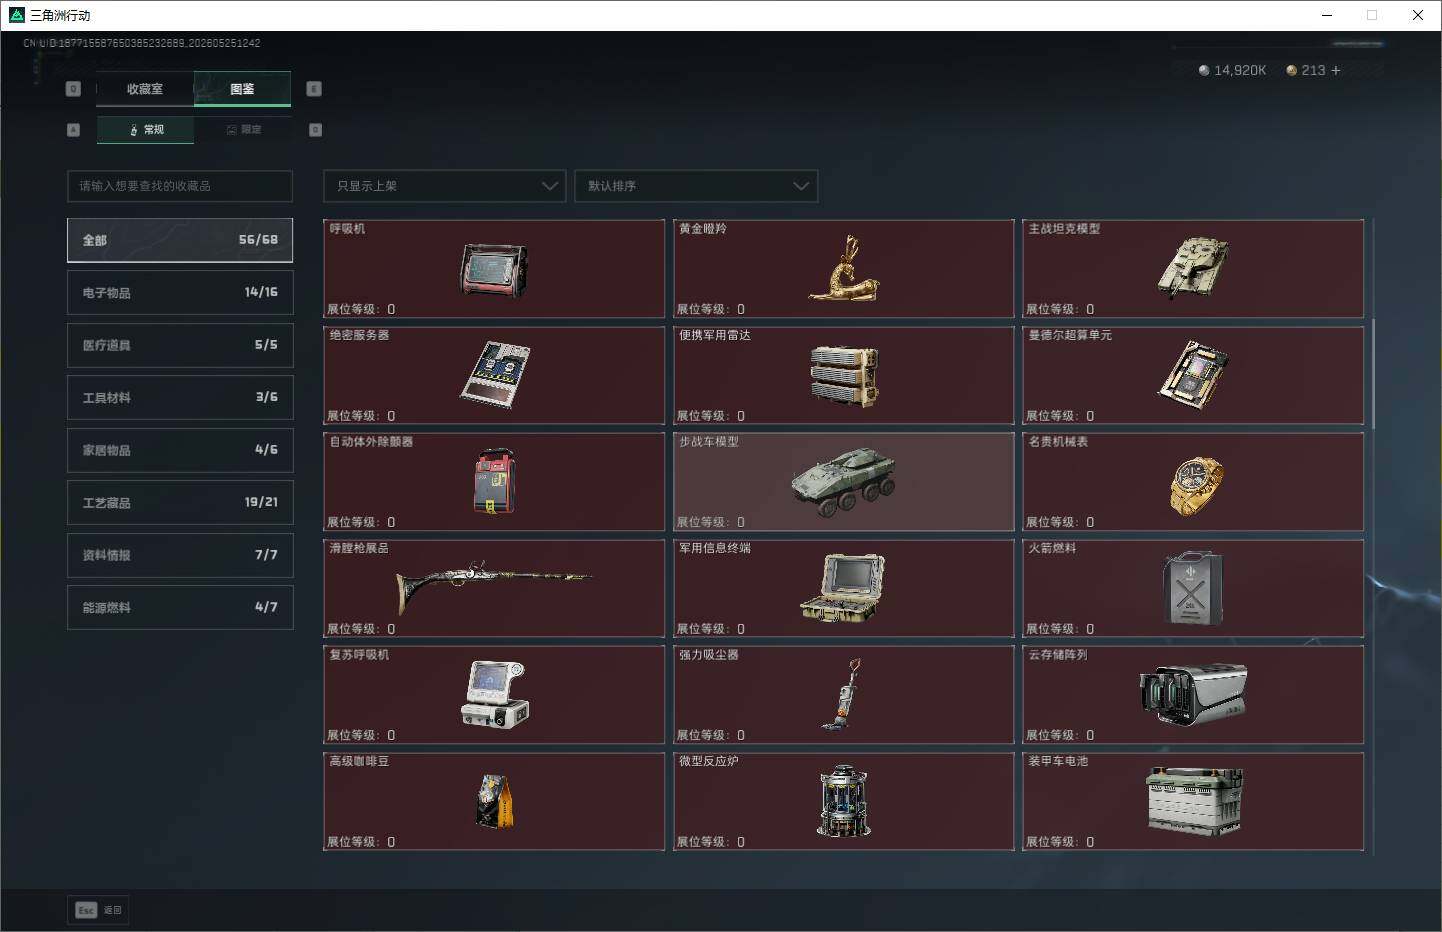
Task: Select the 军用信息终端 terminal item
Action: pos(843,588)
